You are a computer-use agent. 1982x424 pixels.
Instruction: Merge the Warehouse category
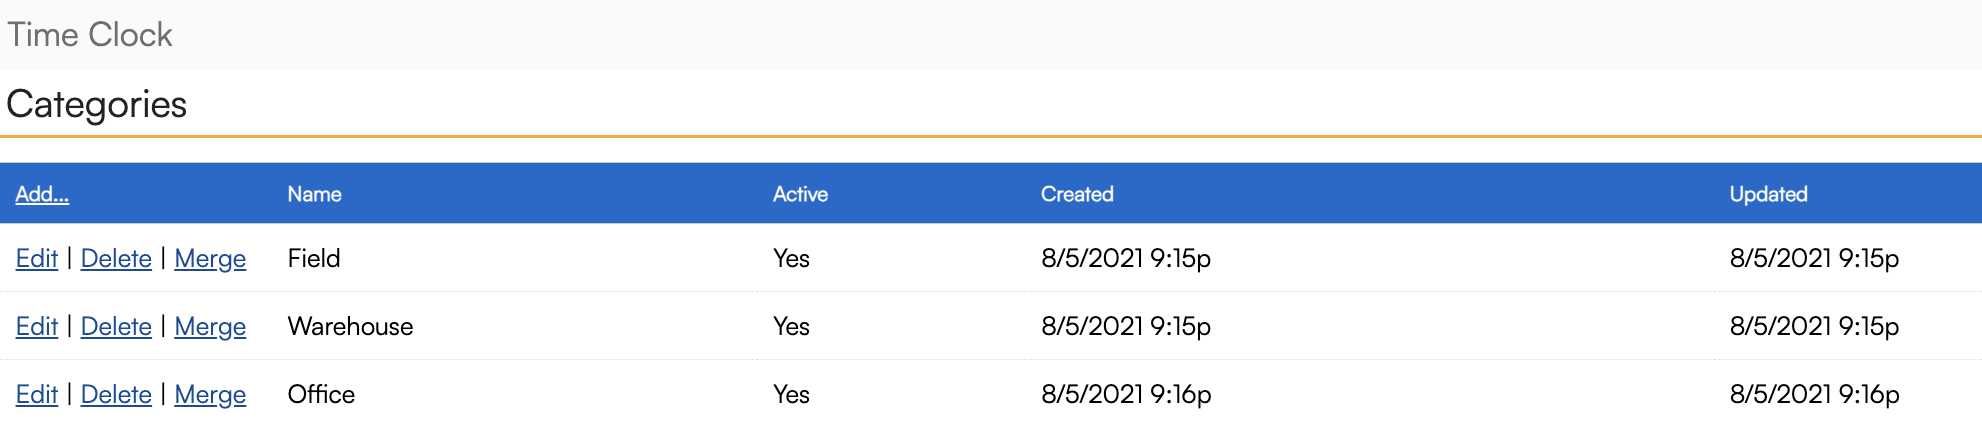click(210, 327)
